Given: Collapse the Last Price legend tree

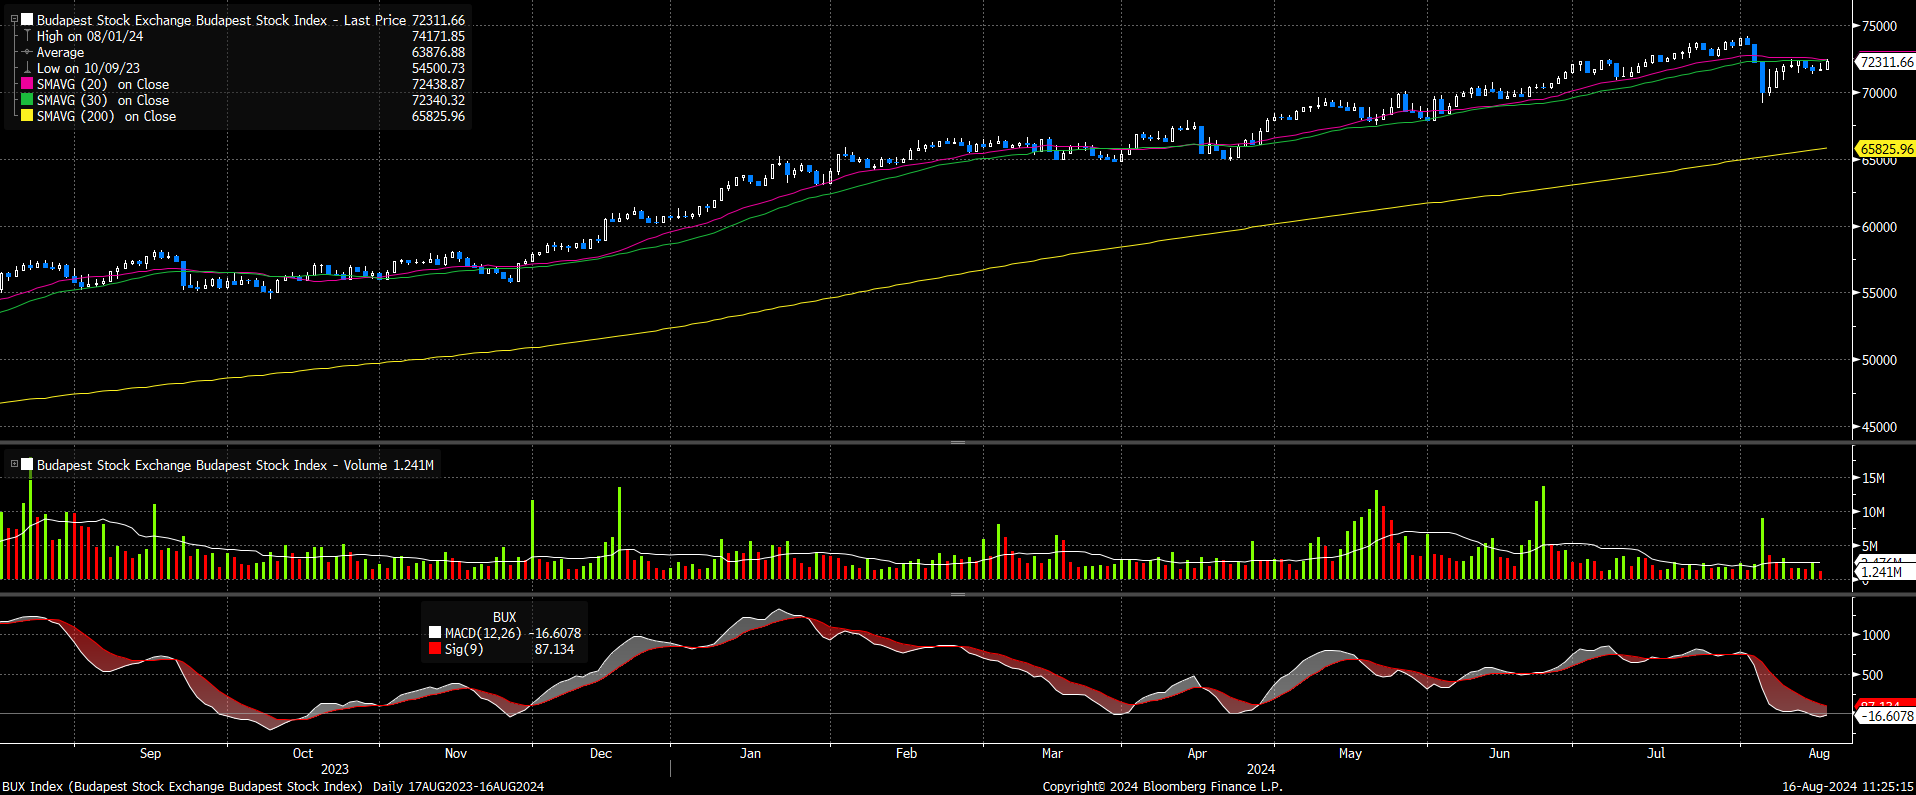Looking at the screenshot, I should pos(14,20).
